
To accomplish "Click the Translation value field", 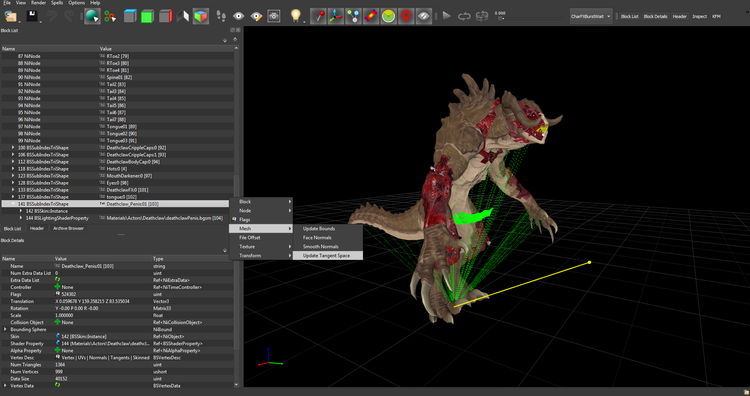I will (103, 301).
